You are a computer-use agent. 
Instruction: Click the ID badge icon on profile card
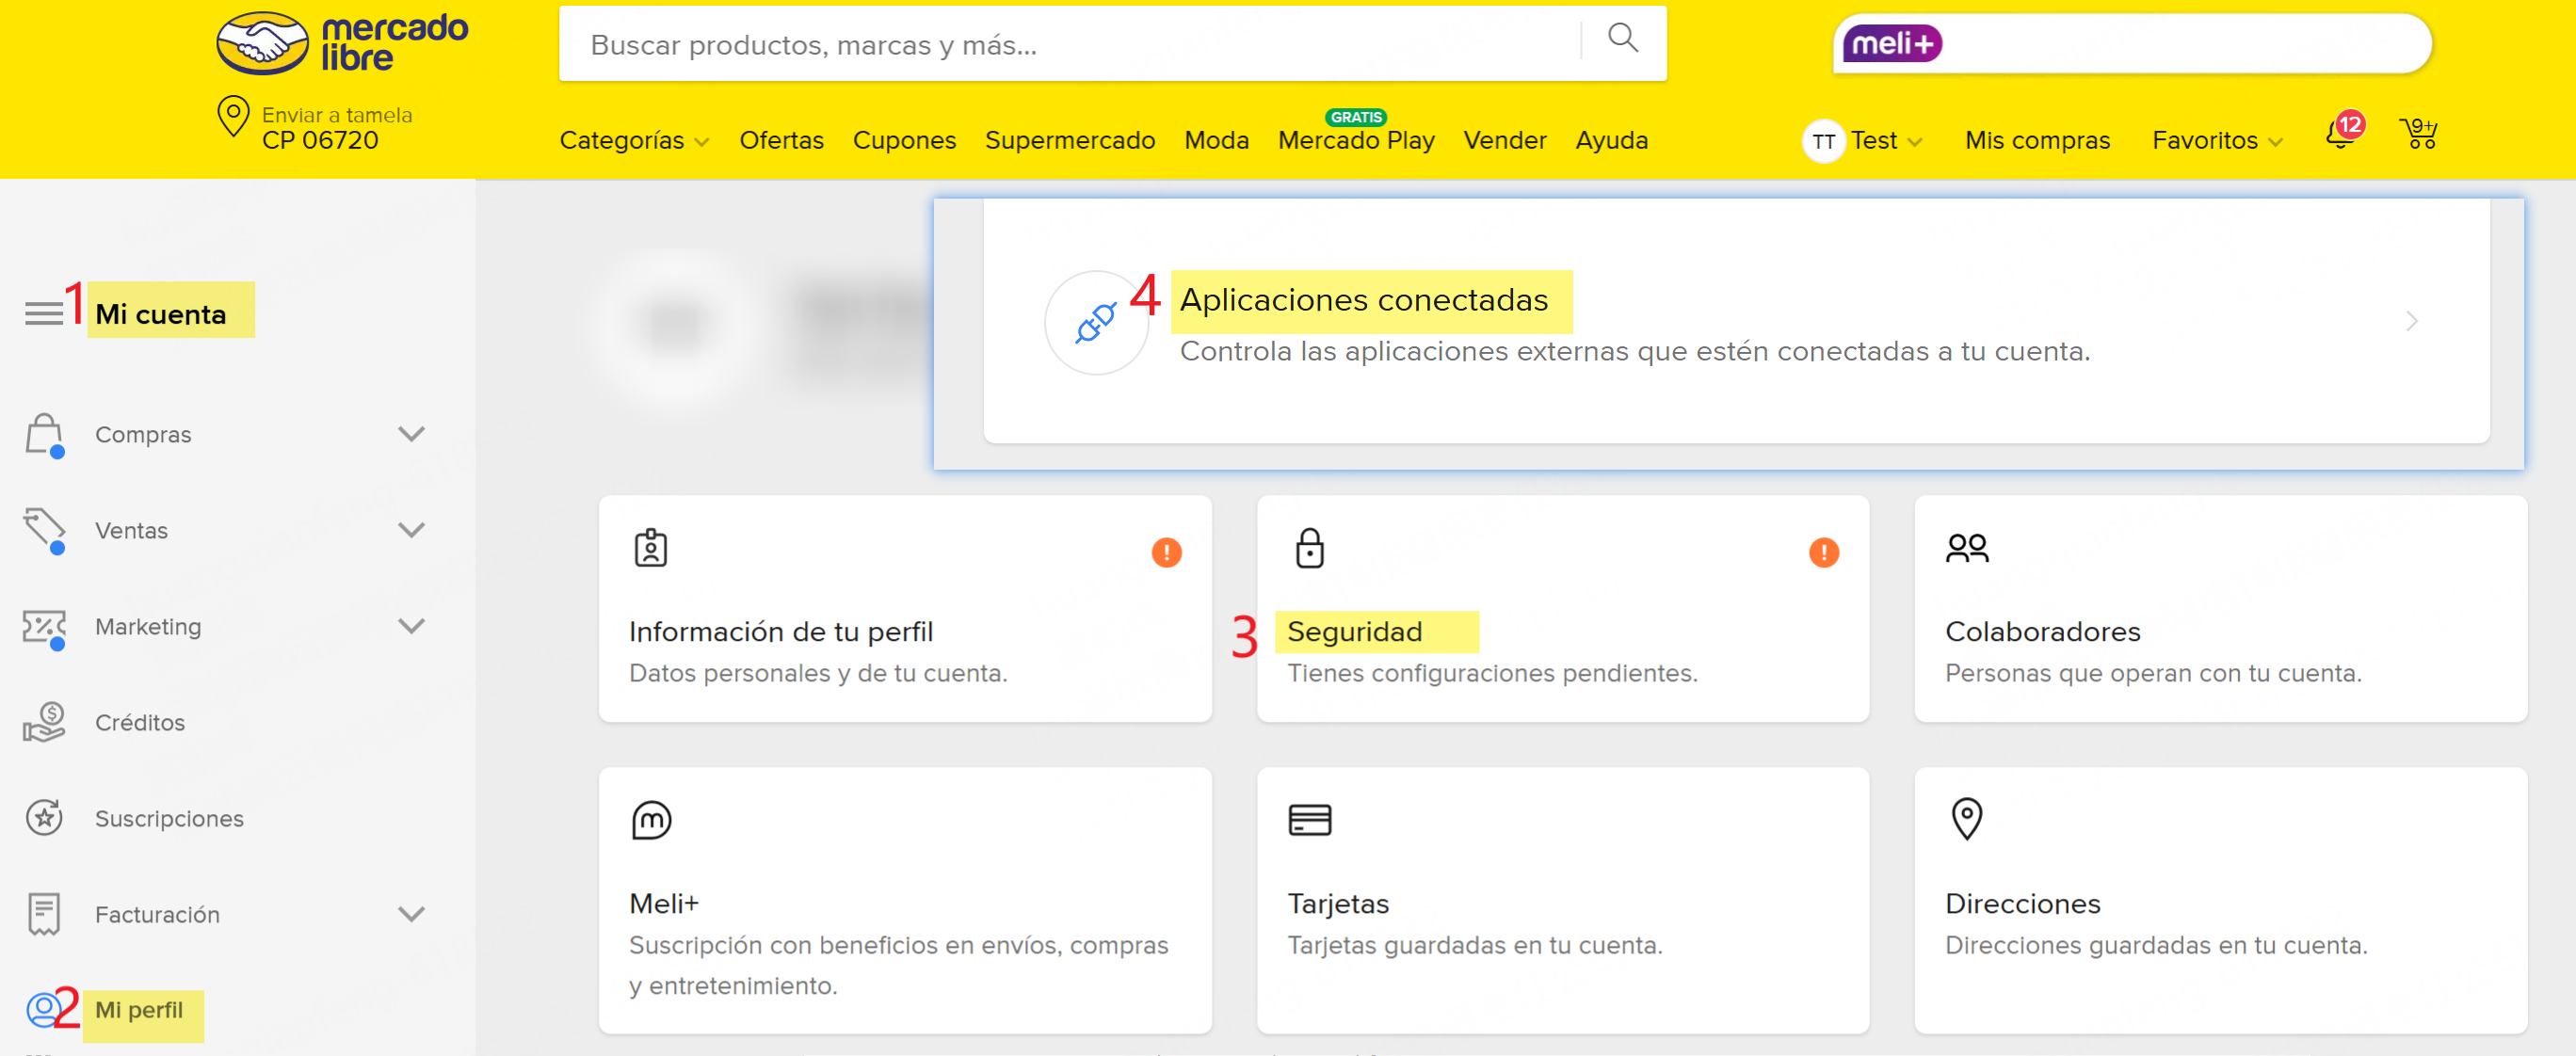tap(651, 548)
